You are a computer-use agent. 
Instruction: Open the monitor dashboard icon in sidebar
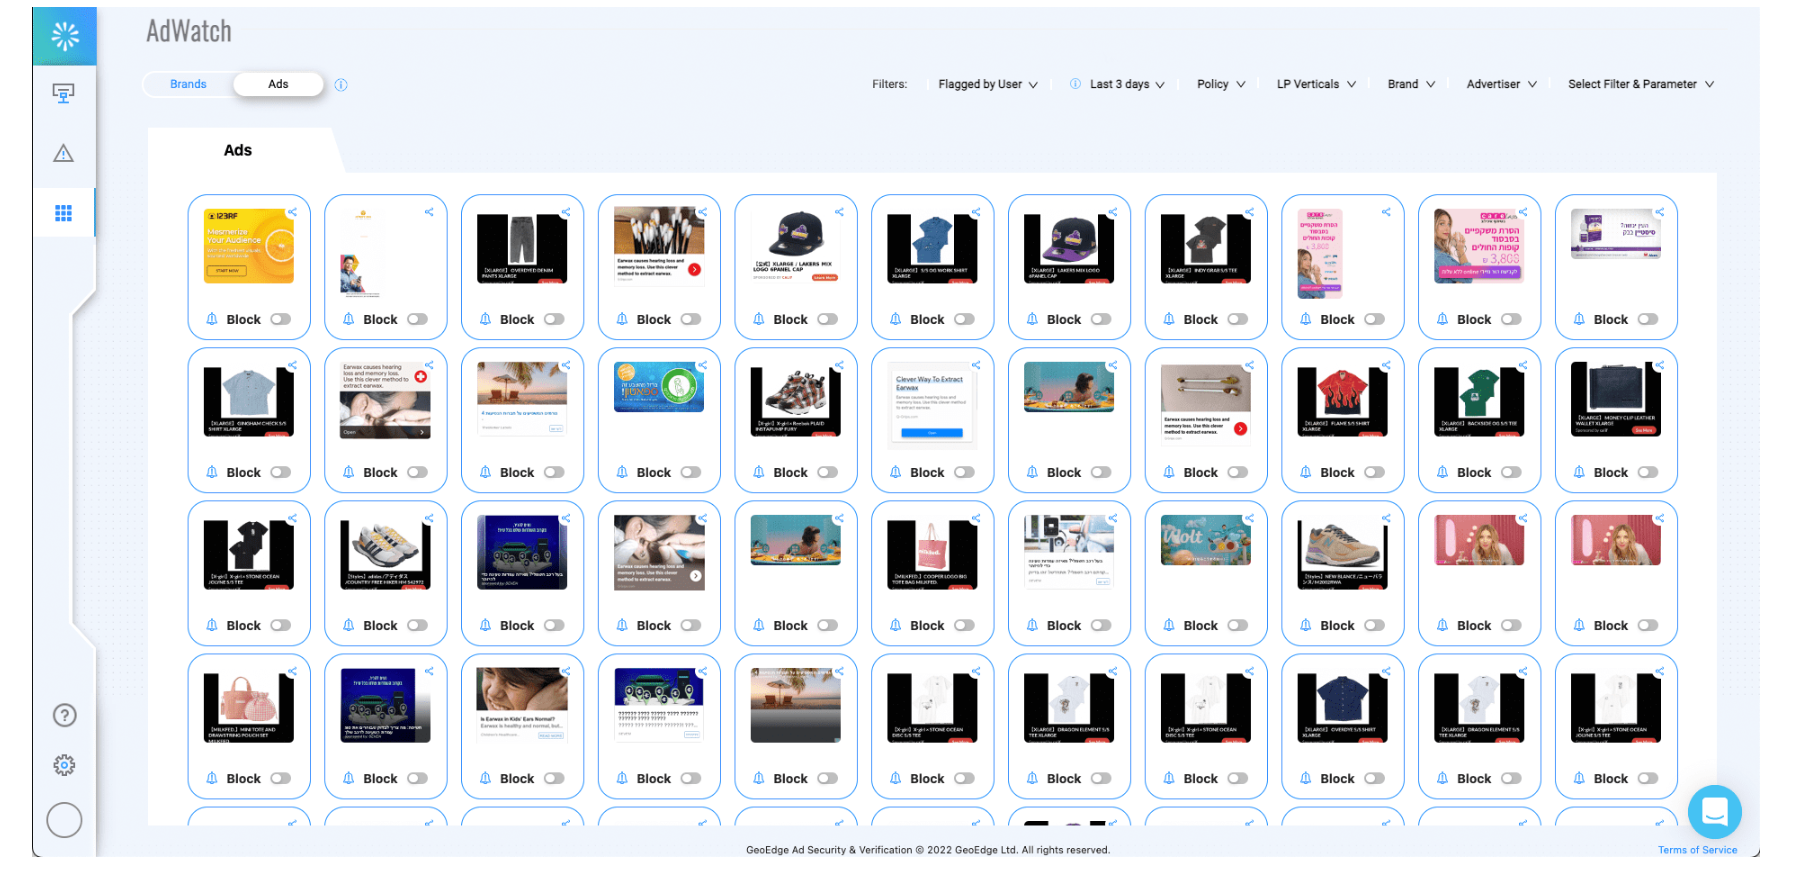coord(63,94)
